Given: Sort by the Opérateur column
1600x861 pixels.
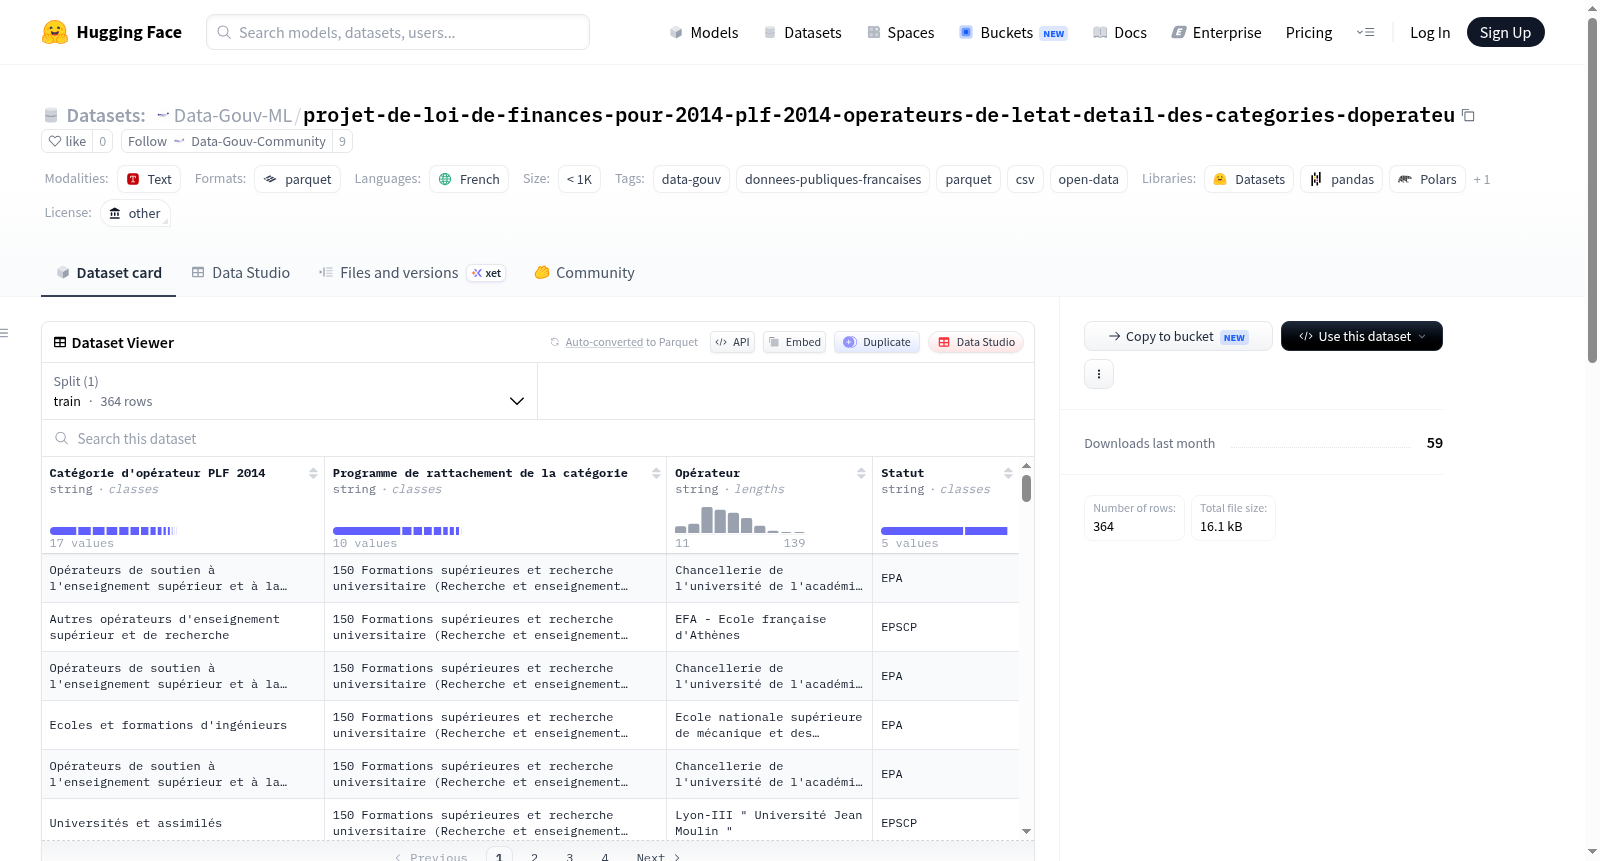Looking at the screenshot, I should tap(861, 473).
